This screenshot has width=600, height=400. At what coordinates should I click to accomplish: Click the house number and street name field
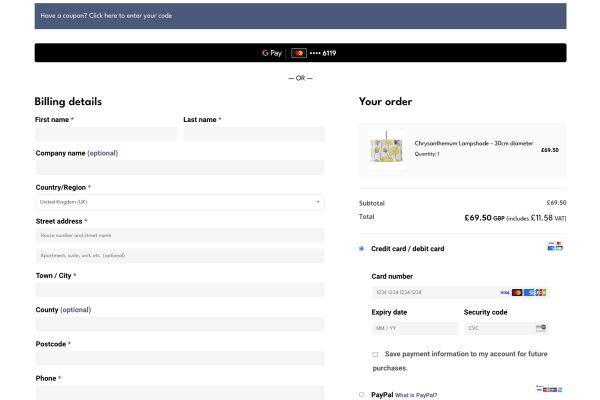coord(180,235)
